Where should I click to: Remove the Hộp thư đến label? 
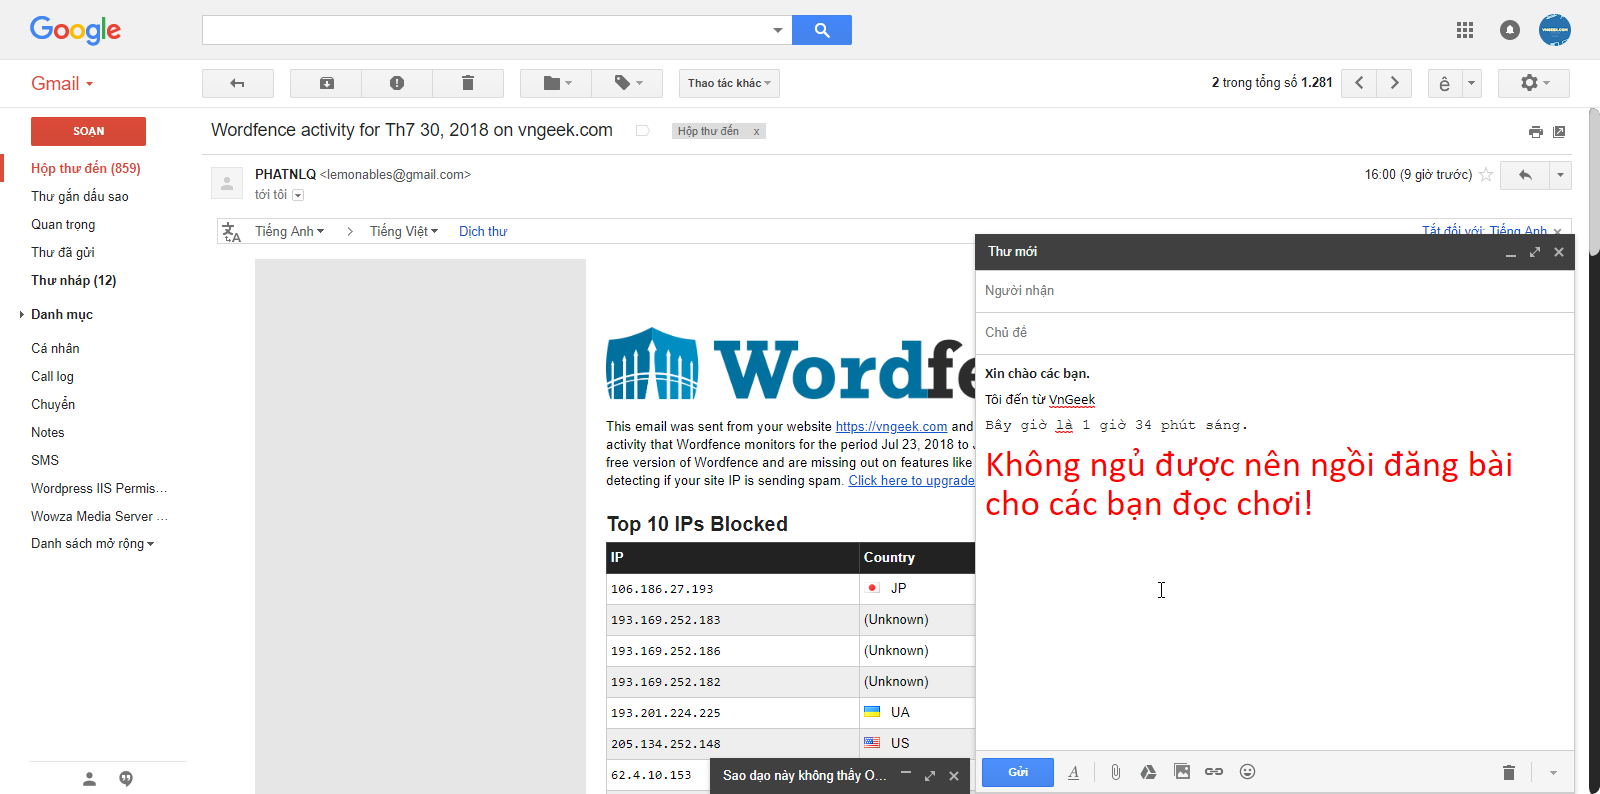click(x=756, y=132)
